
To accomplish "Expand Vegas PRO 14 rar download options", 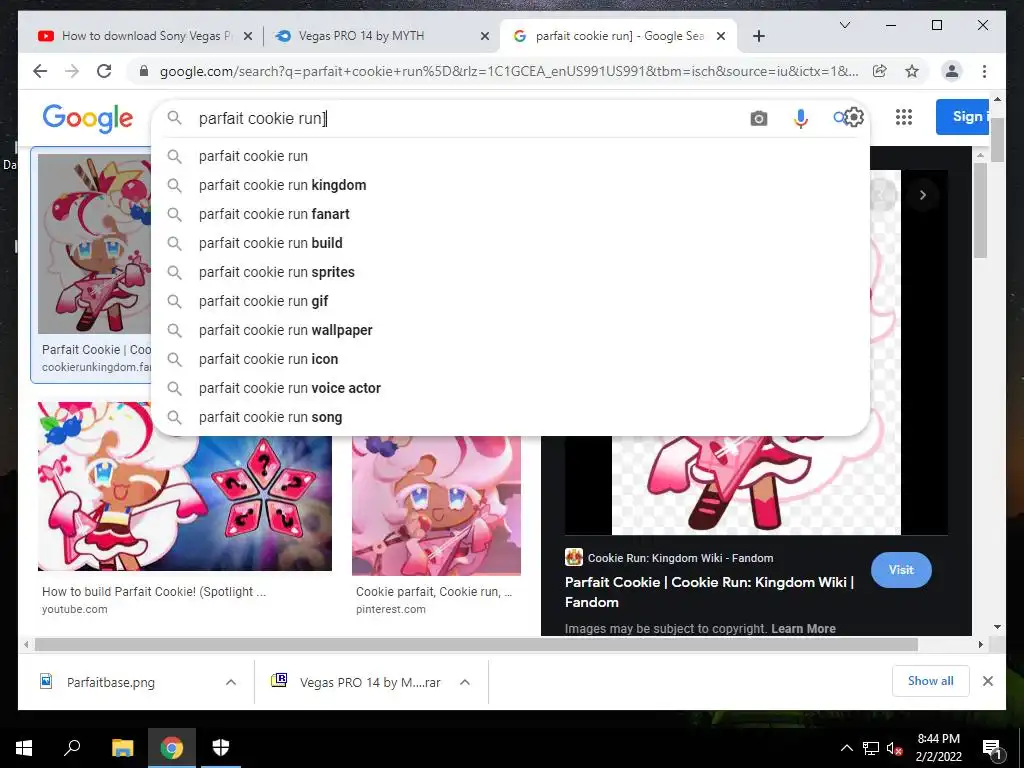I will (465, 682).
